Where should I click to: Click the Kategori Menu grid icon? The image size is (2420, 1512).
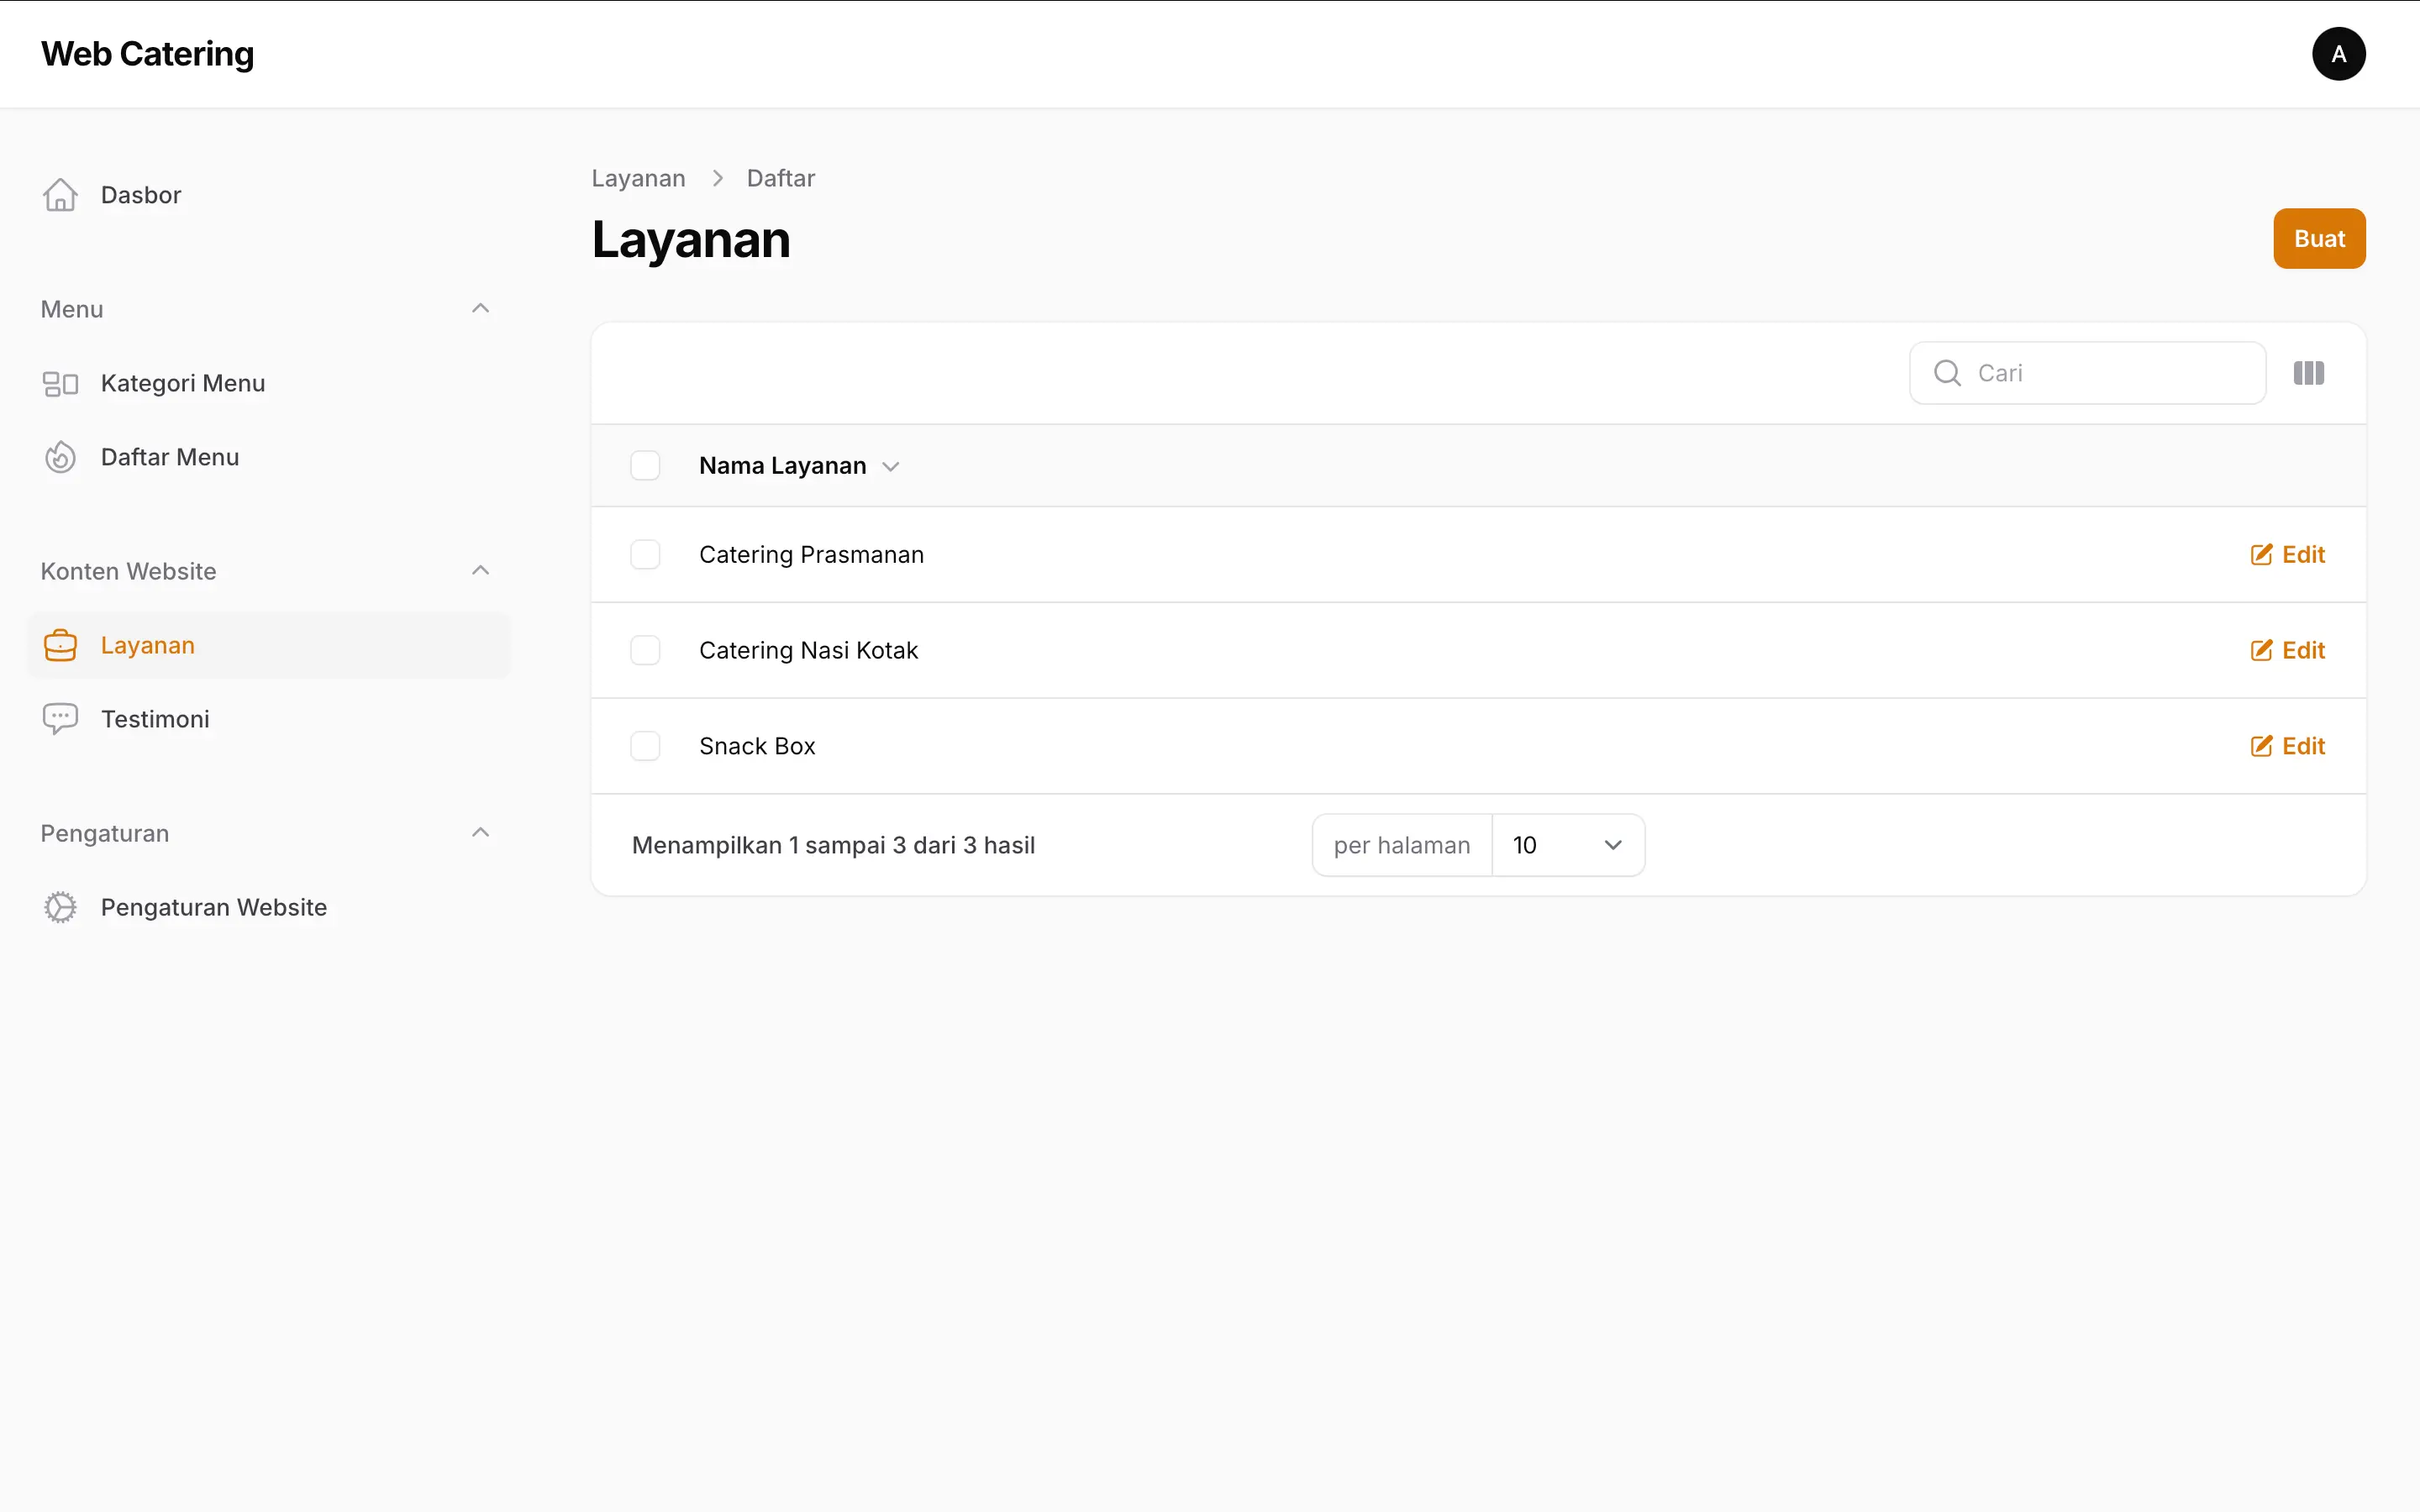click(60, 384)
